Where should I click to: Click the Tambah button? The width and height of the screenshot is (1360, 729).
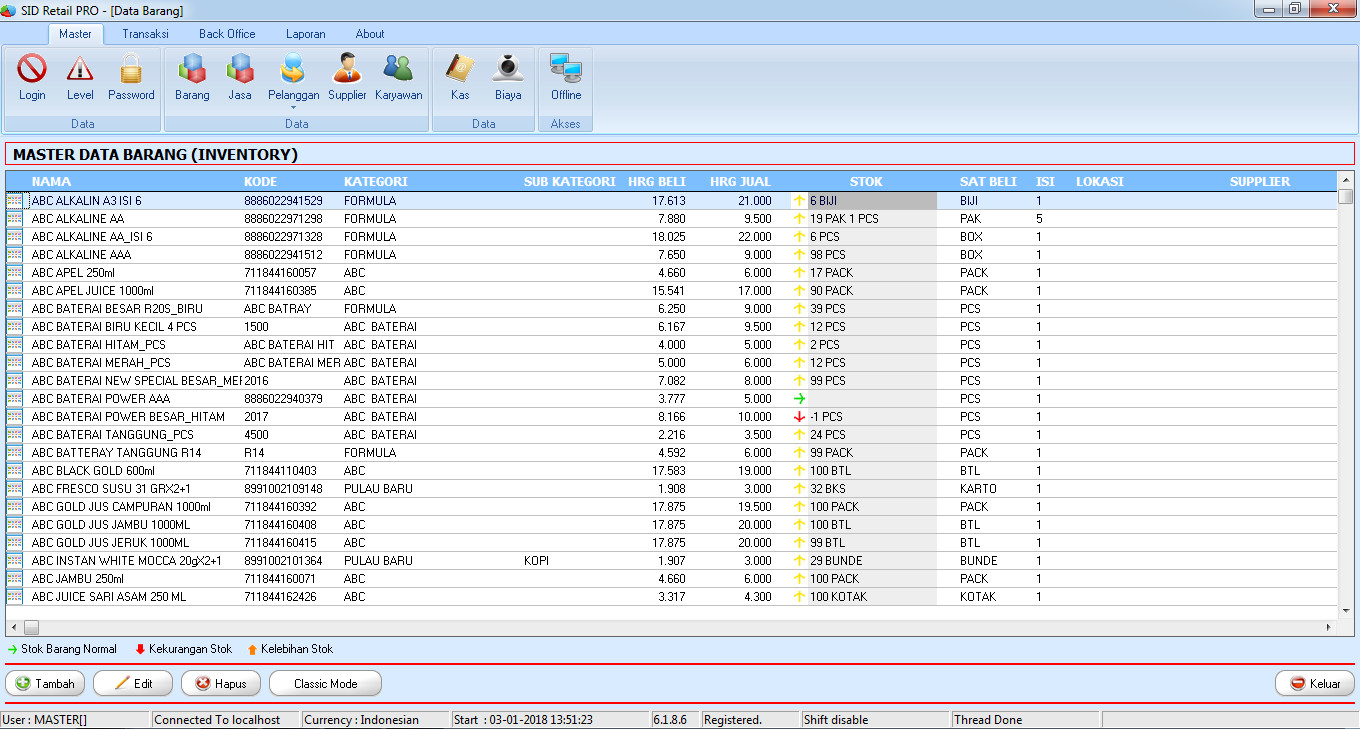[44, 683]
